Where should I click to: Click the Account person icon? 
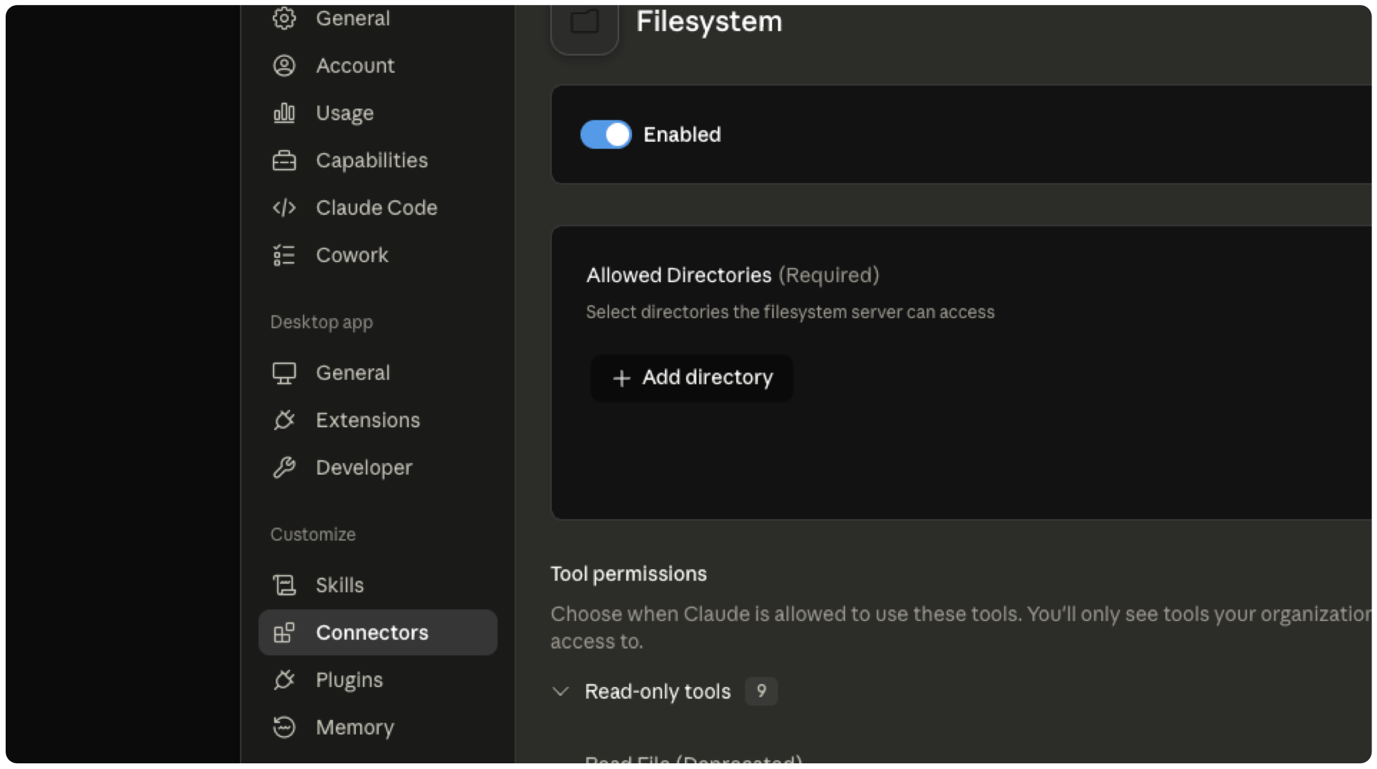click(x=284, y=66)
